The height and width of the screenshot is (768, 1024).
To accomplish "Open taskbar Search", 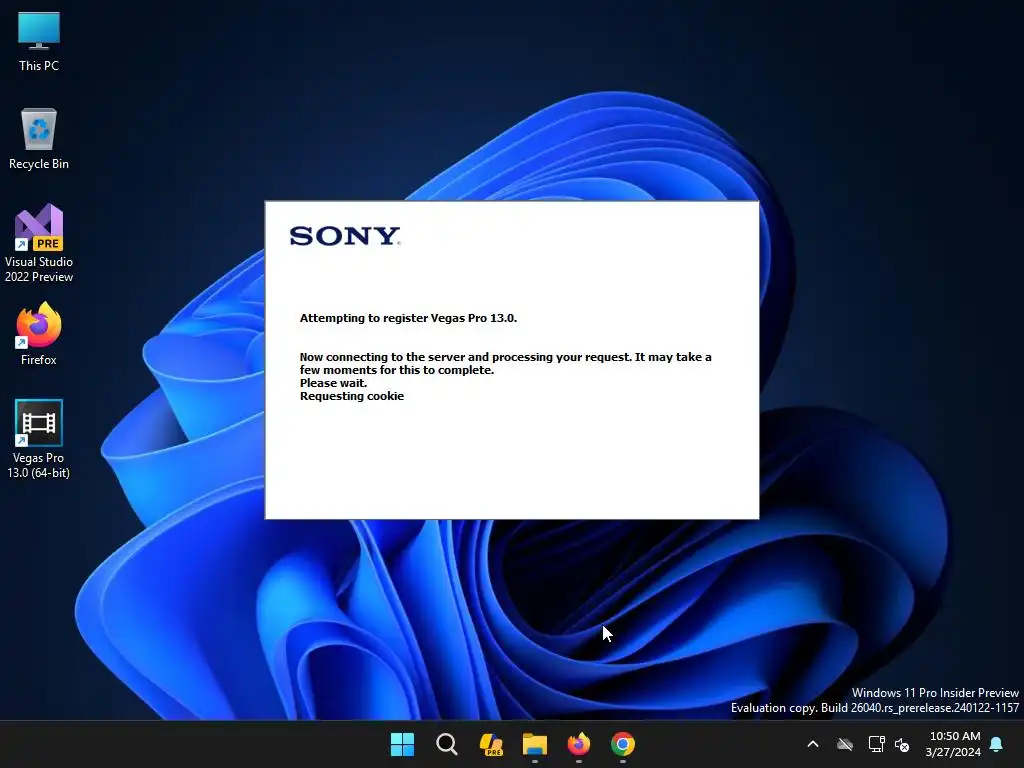I will tap(447, 744).
